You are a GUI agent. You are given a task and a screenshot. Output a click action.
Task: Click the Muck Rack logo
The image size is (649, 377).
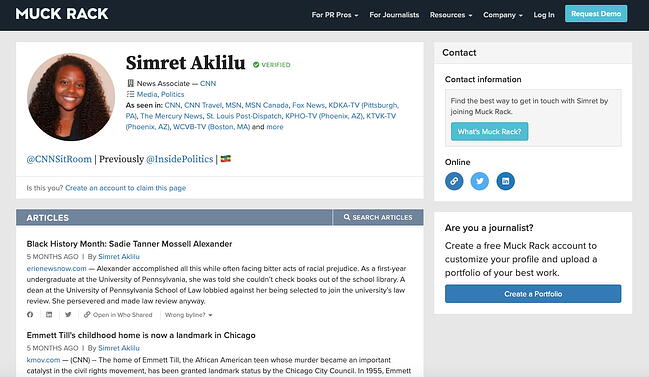pos(62,14)
